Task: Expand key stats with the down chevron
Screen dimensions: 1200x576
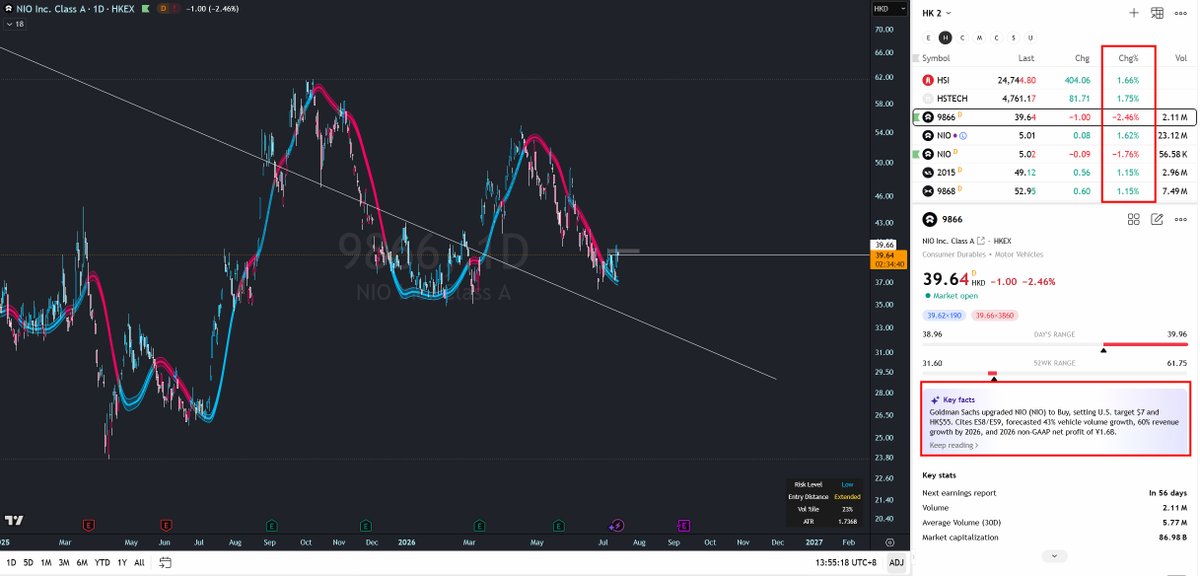Action: (1054, 555)
